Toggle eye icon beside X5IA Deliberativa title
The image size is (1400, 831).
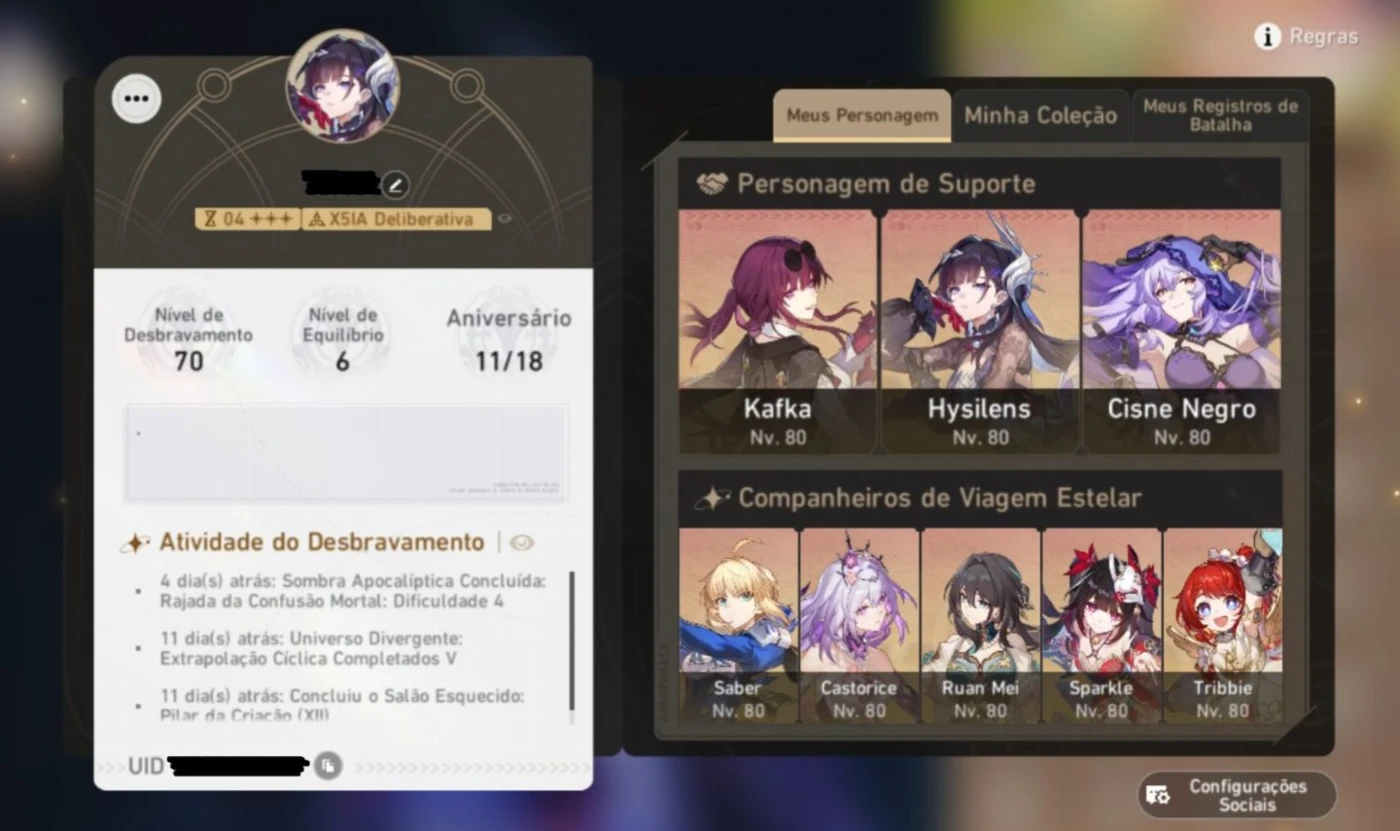click(505, 219)
